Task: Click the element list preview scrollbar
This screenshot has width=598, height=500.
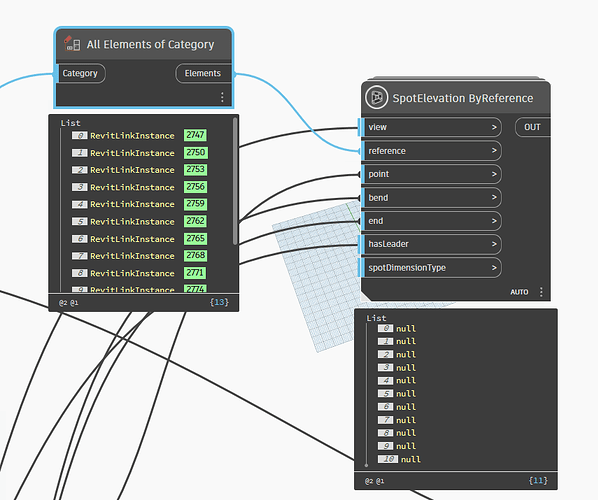Action: 235,181
